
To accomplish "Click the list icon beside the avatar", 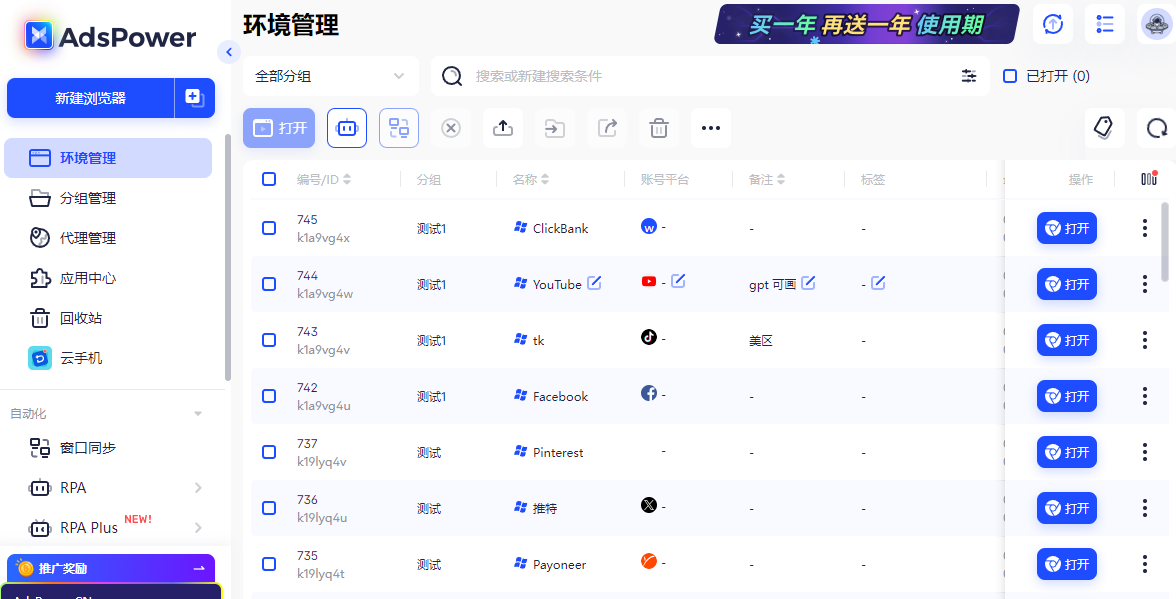I will (1105, 24).
